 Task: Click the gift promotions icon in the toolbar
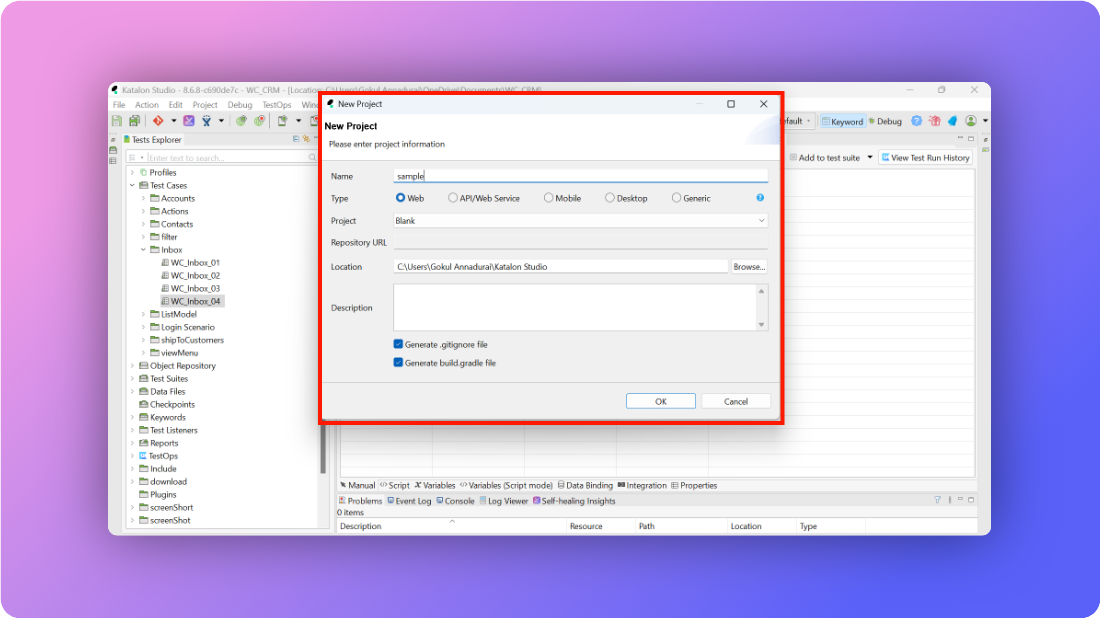click(935, 121)
